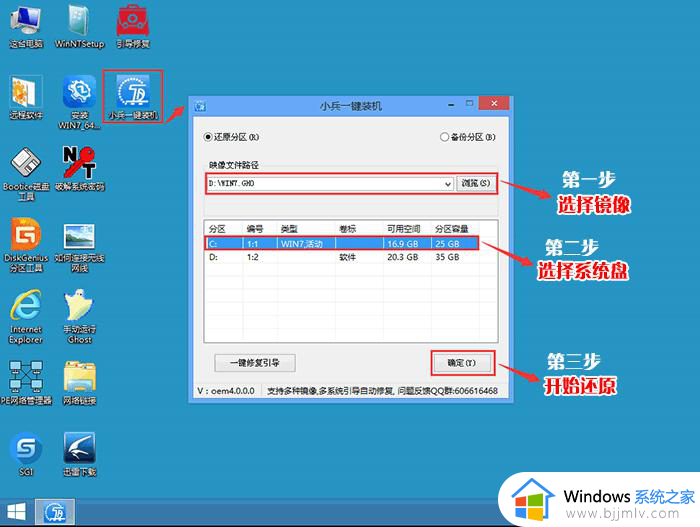Close the 小兵一键装机 window
The image size is (700, 527).
tap(494, 103)
